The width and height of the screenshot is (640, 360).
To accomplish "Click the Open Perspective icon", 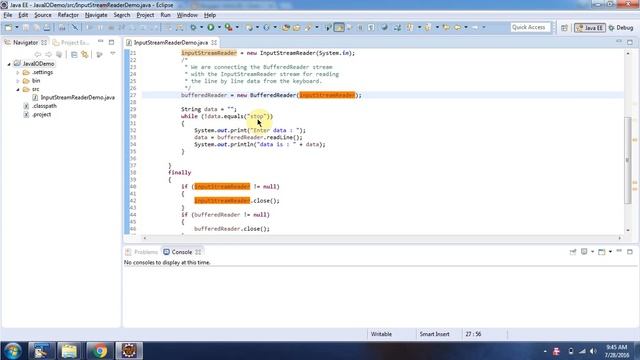I will 564,28.
